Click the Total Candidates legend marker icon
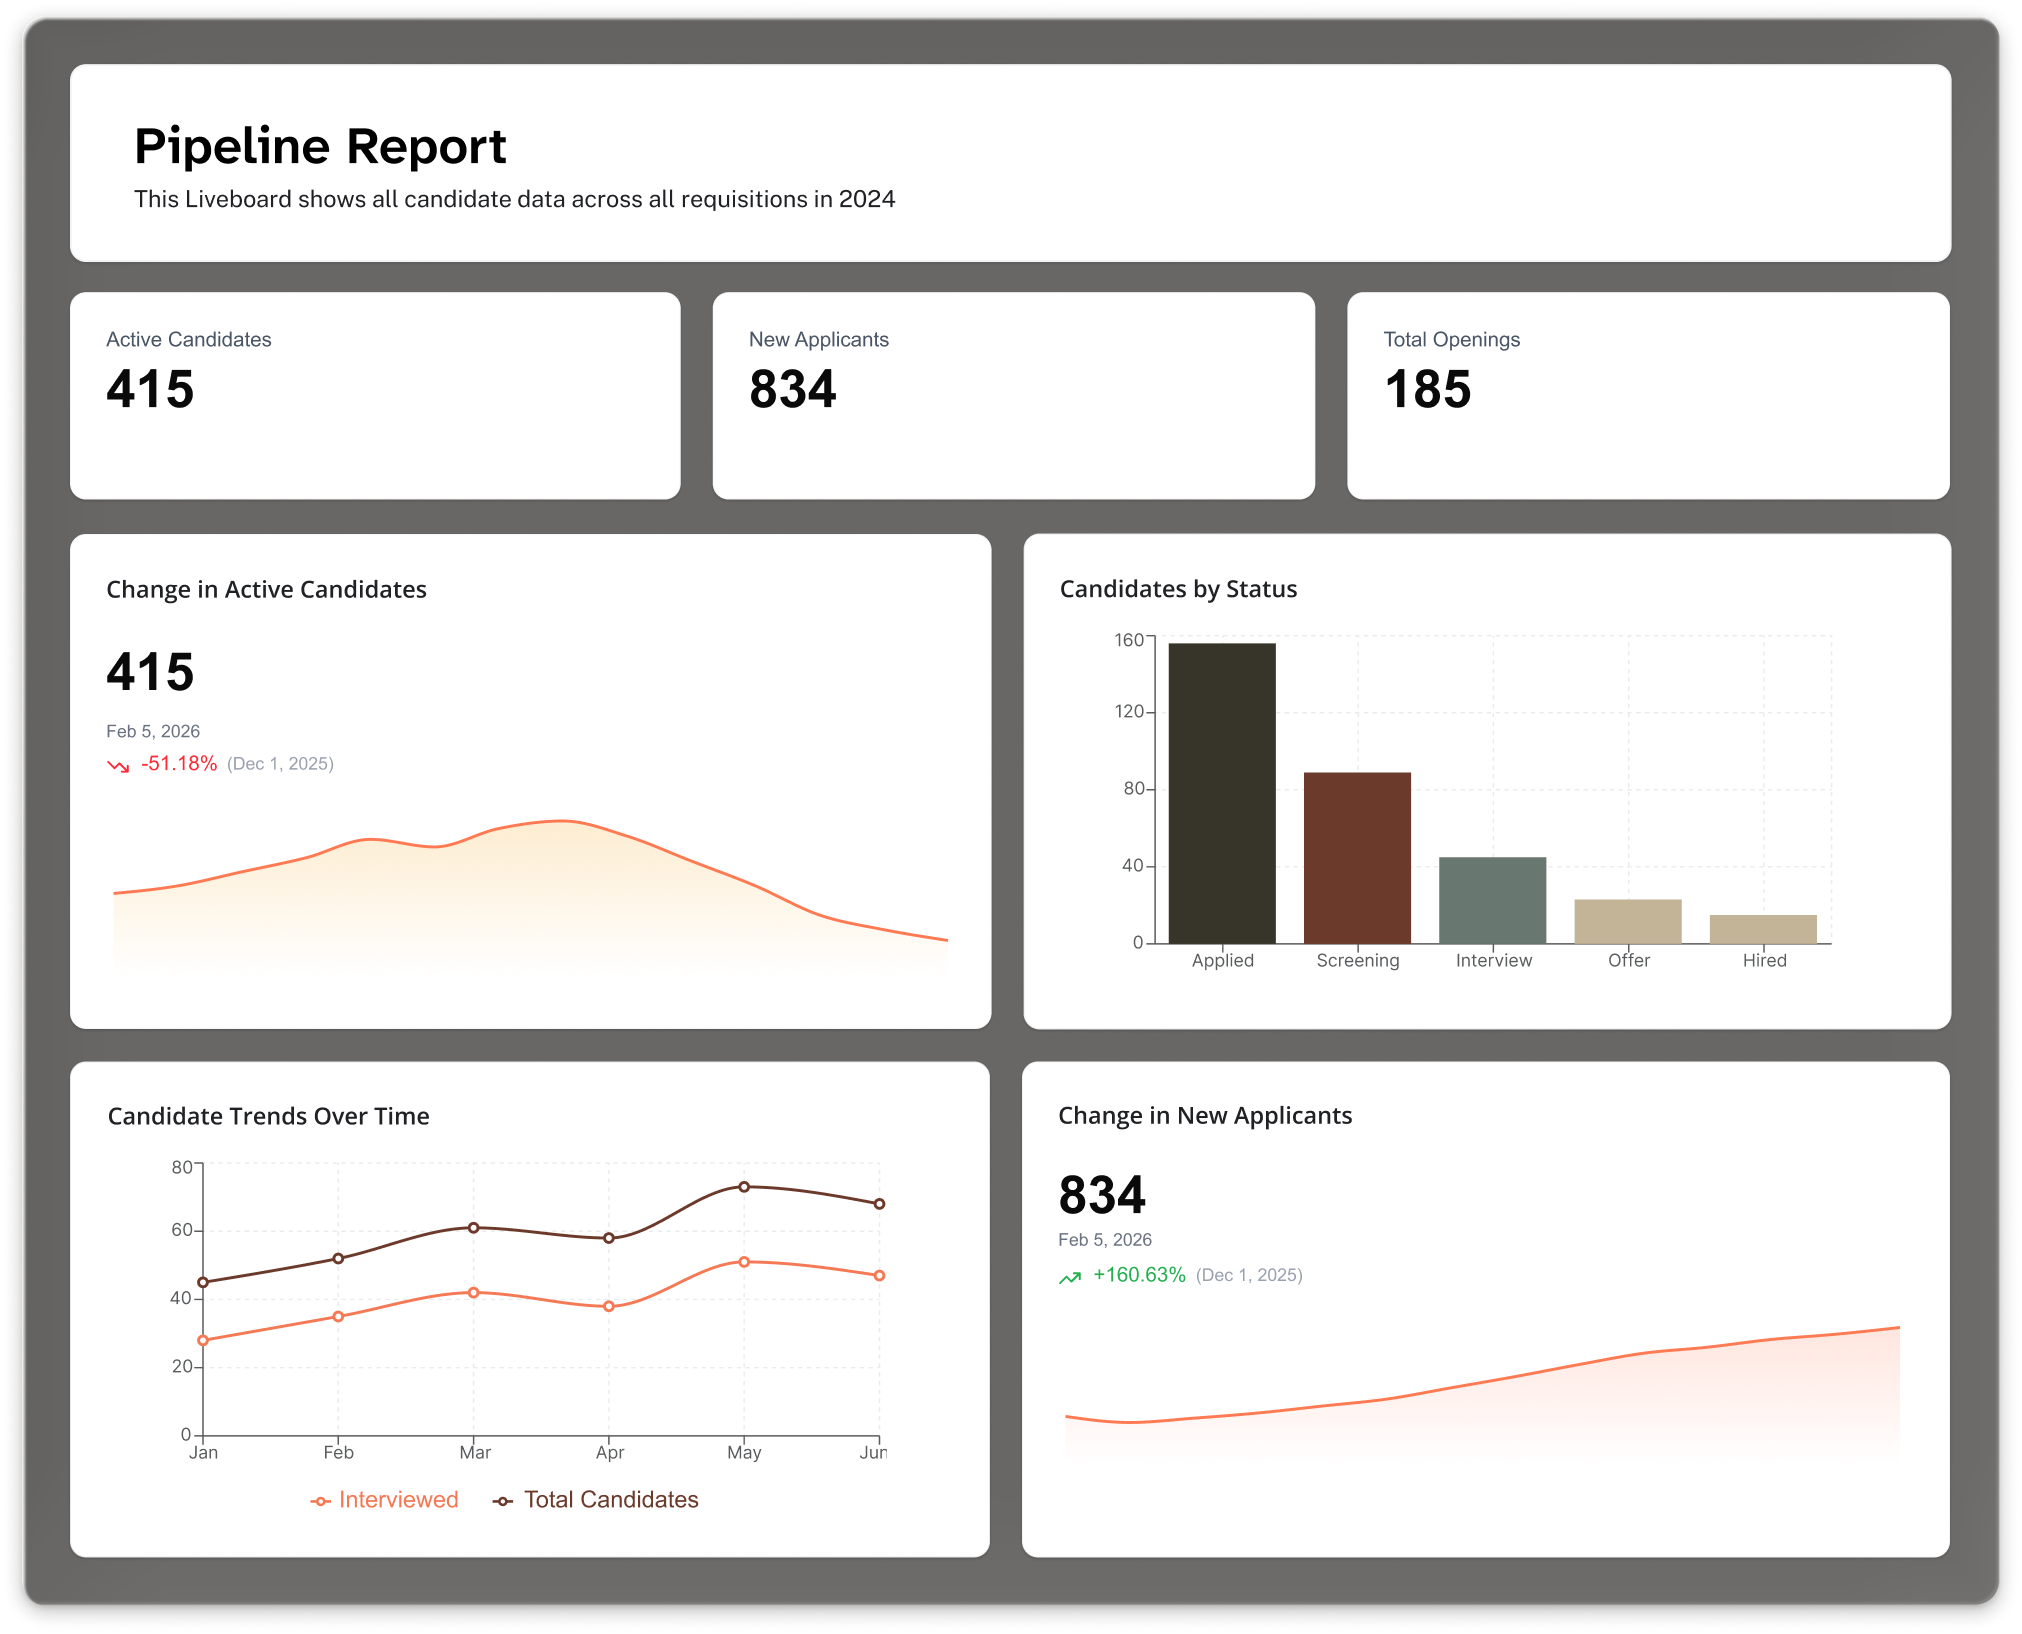2022x1634 pixels. pos(503,1501)
